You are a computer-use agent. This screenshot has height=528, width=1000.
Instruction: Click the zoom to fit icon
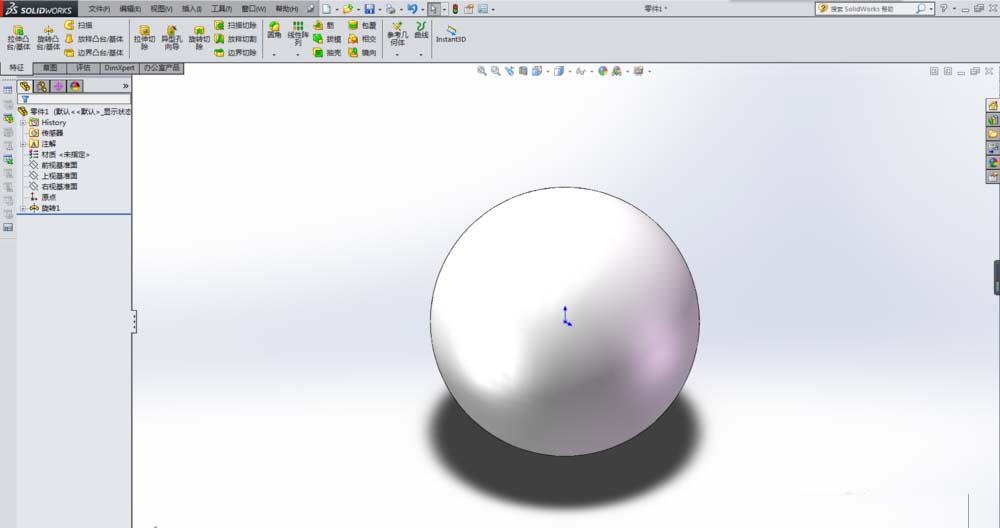[x=482, y=71]
